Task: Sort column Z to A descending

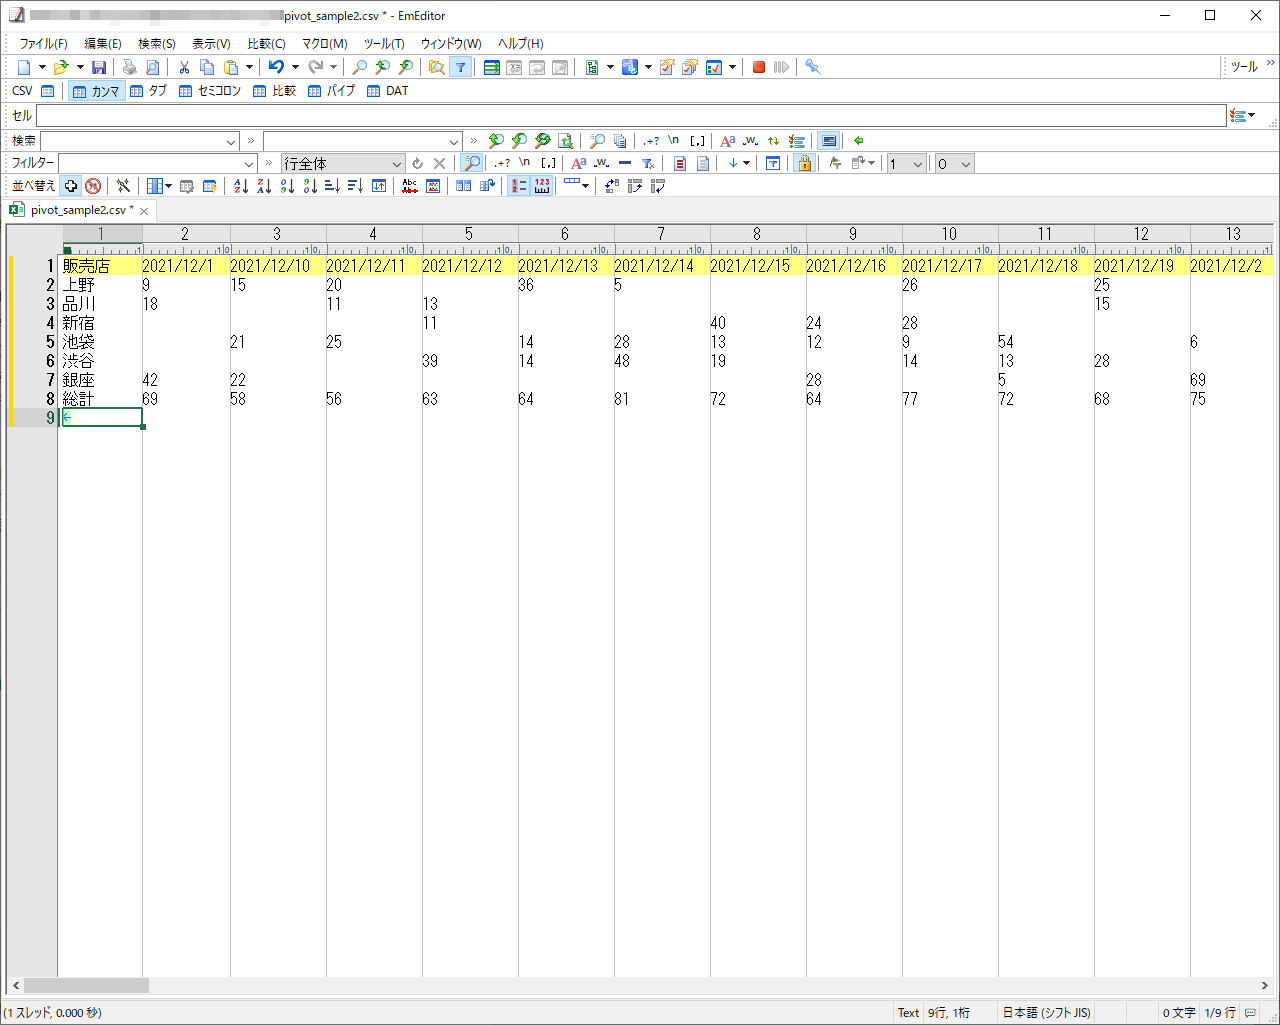Action: coord(264,186)
